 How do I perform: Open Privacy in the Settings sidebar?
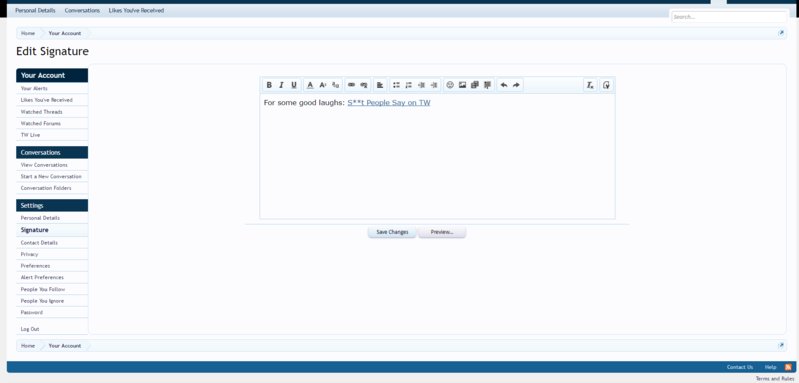[29, 254]
